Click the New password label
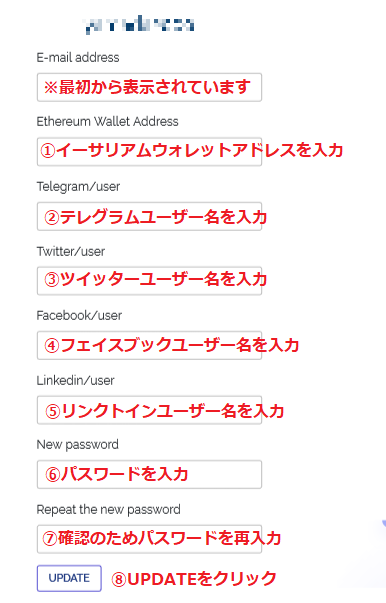The width and height of the screenshot is (386, 603). pos(78,445)
